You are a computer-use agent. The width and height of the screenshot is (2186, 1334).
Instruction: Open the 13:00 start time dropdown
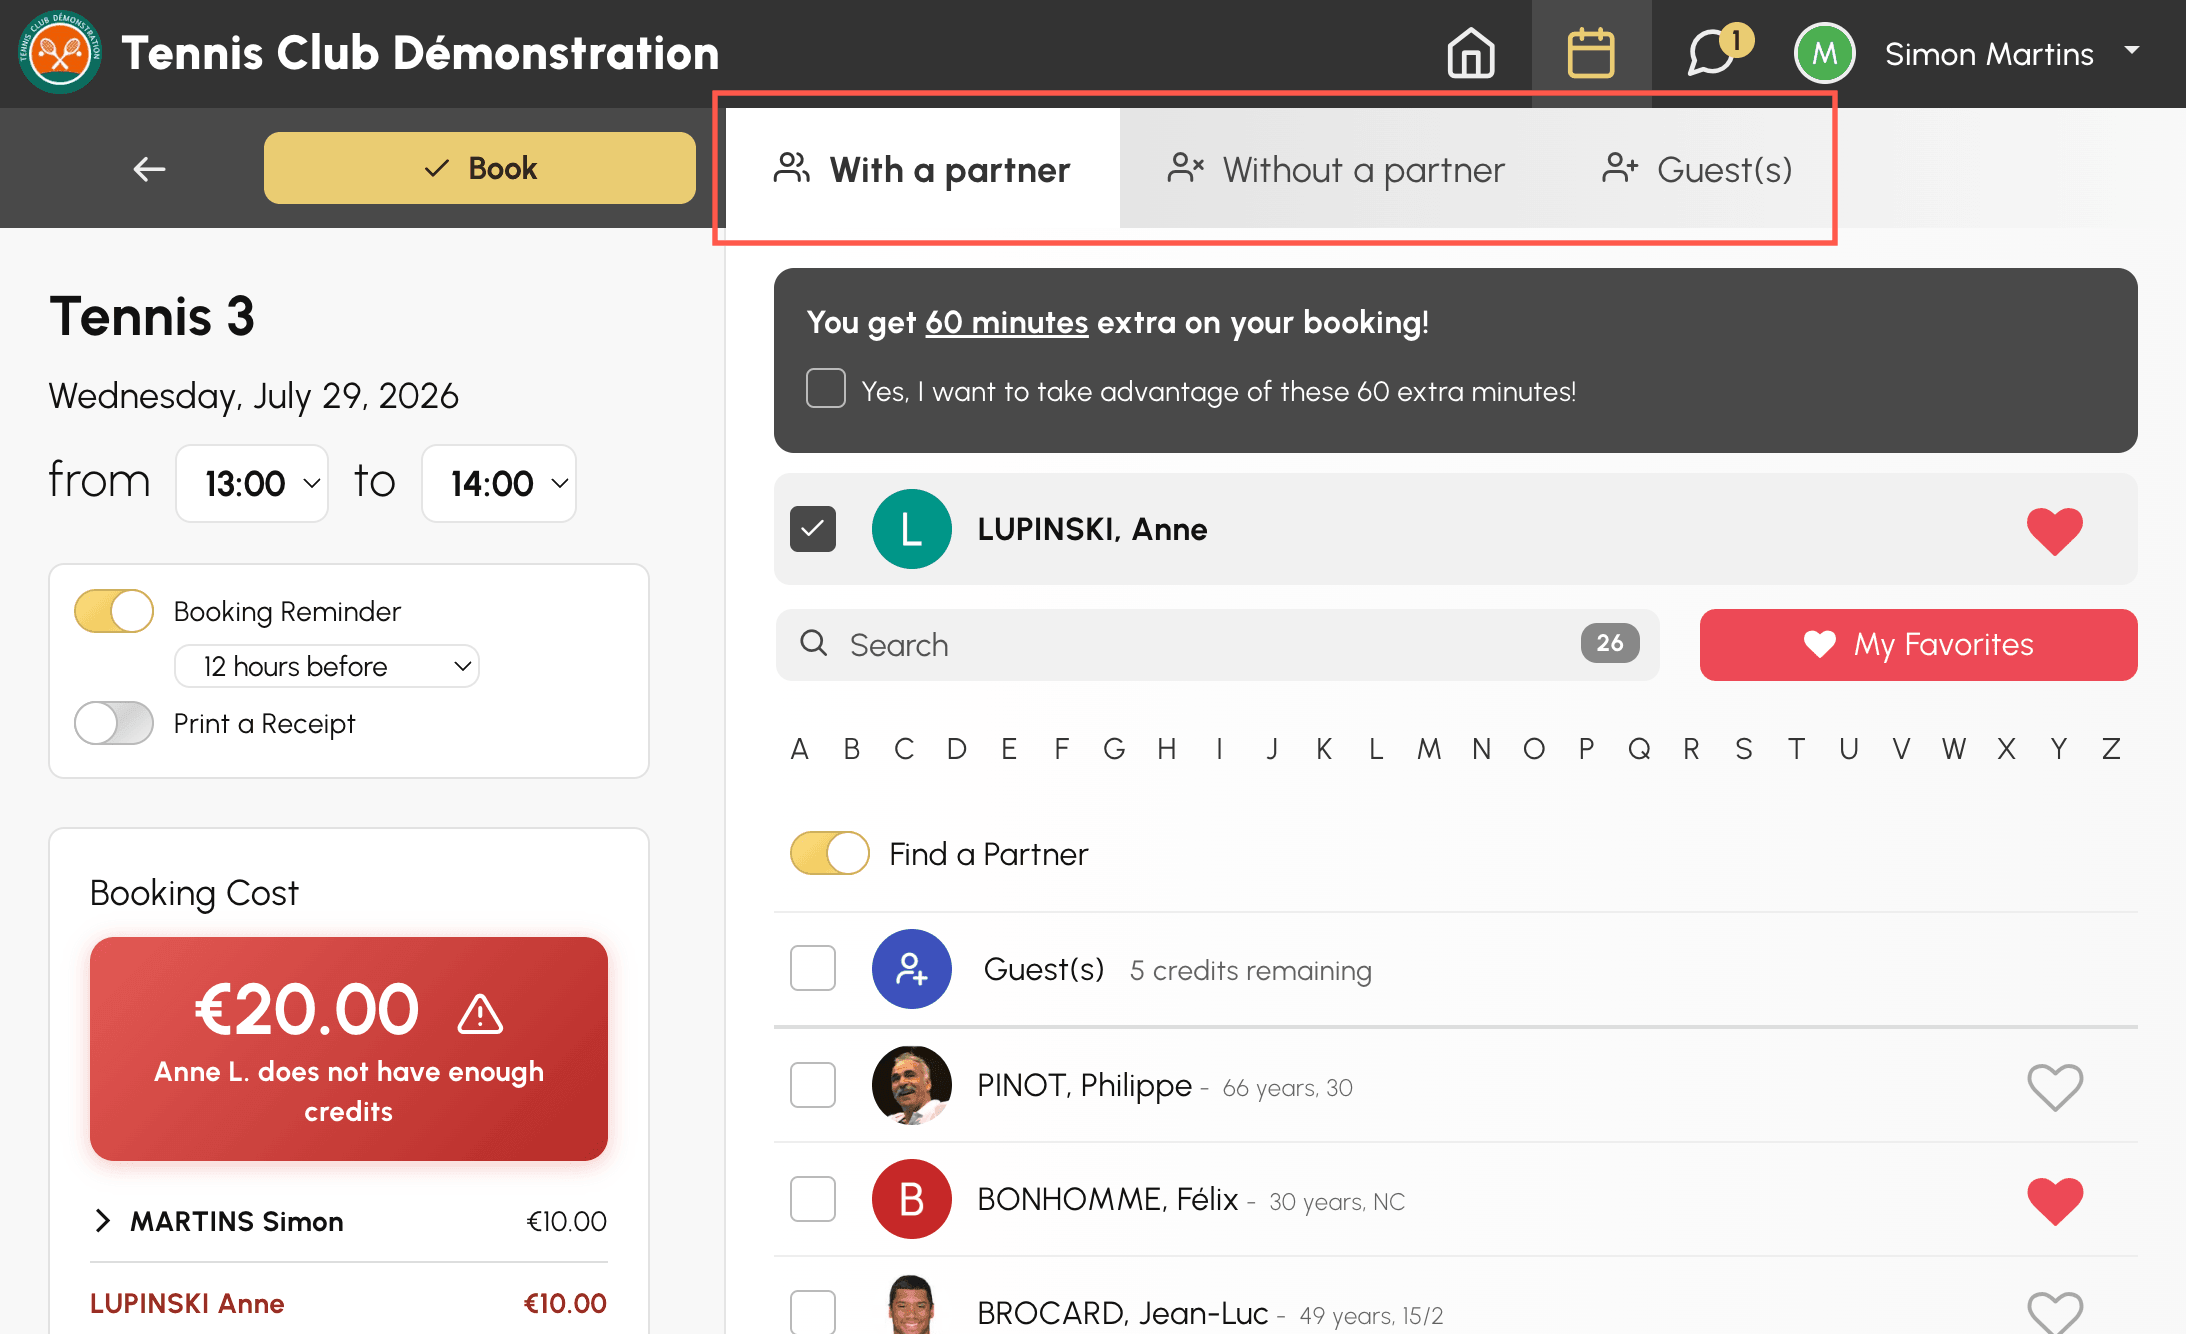(252, 483)
